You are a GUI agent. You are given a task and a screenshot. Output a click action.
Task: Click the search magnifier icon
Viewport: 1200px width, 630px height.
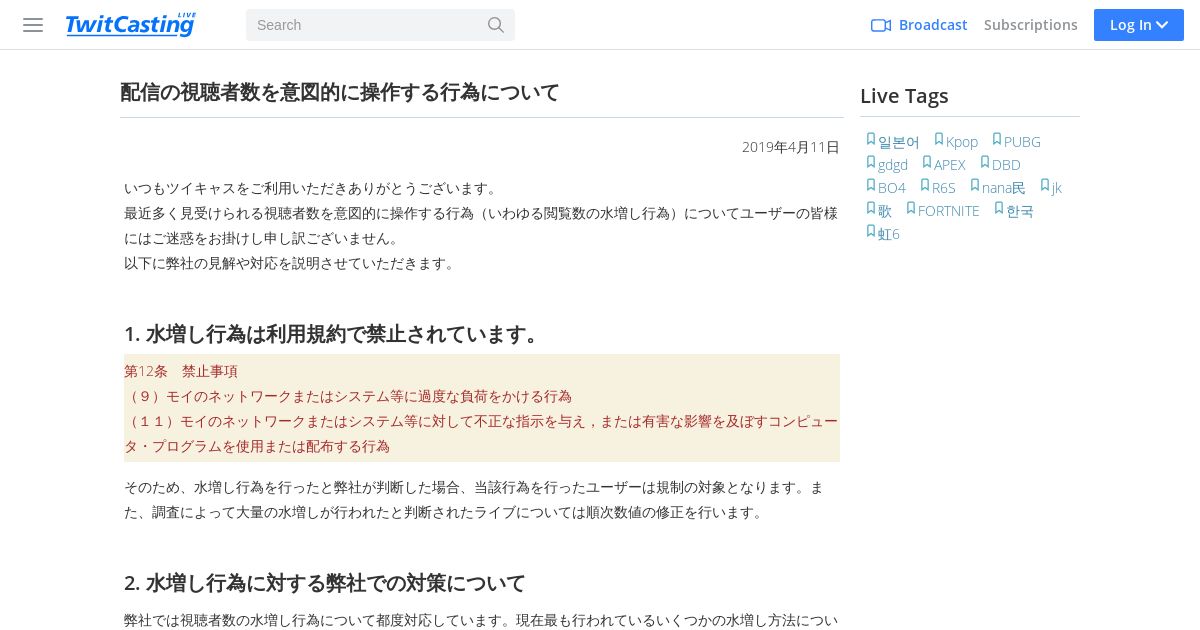(x=496, y=25)
